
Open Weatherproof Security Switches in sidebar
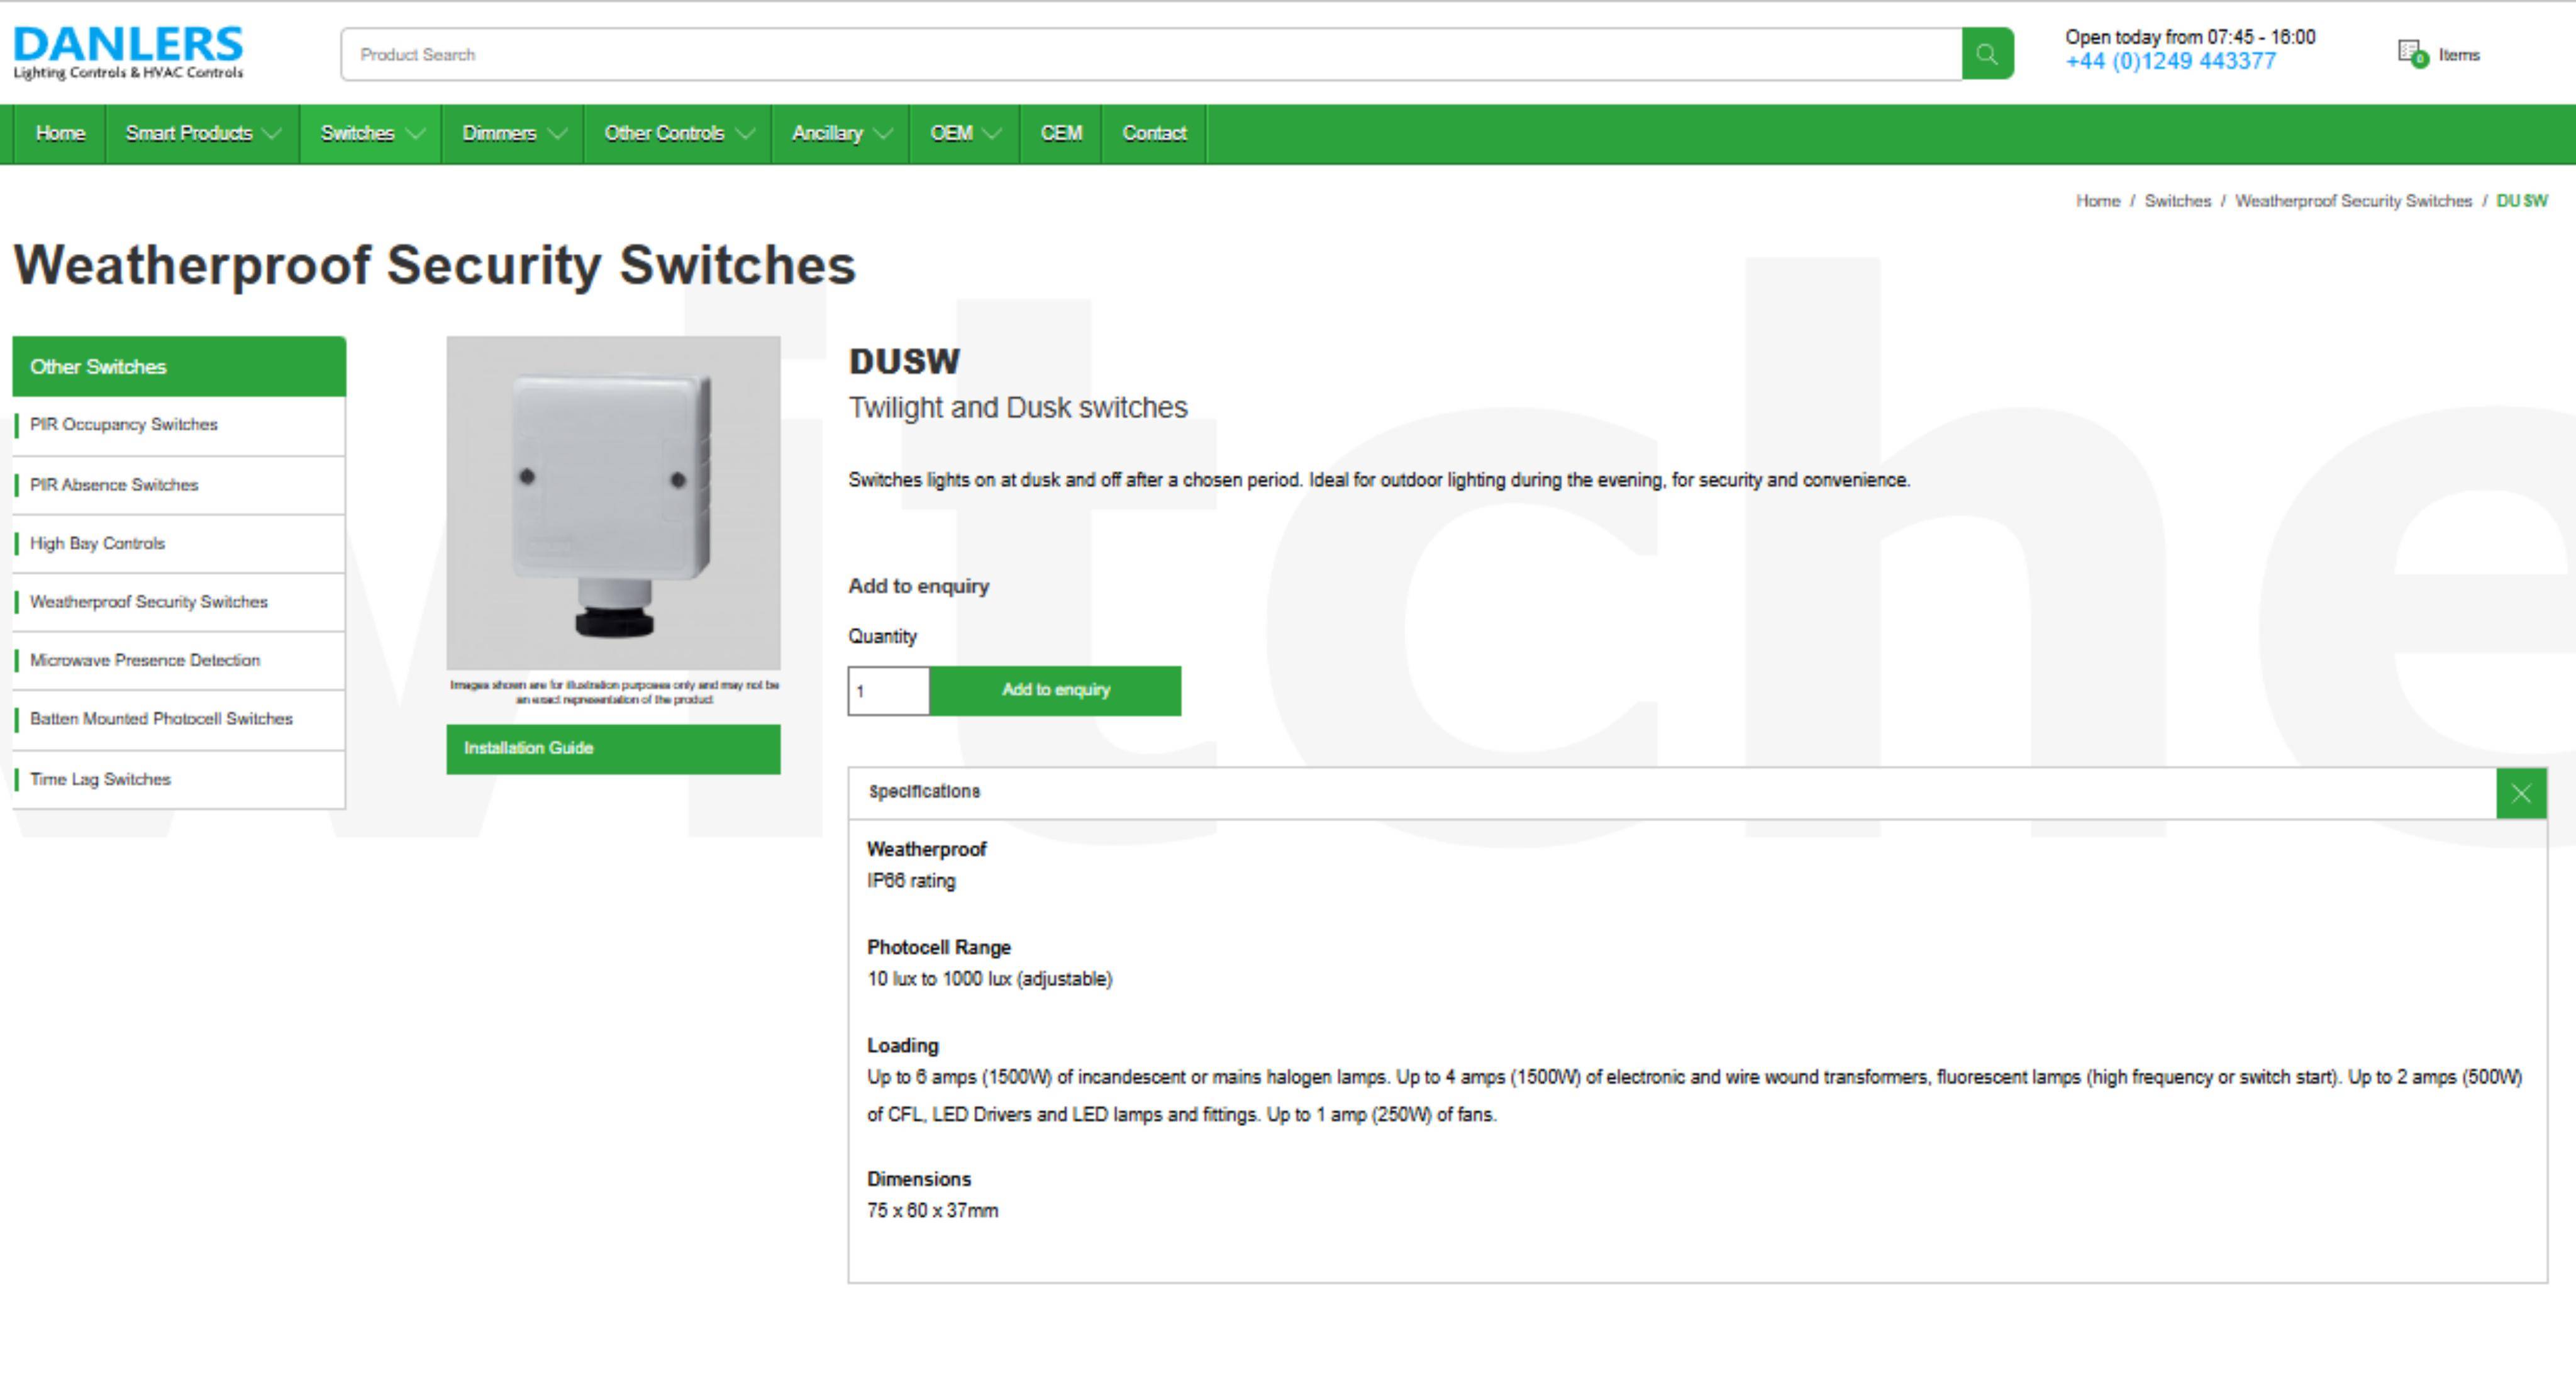pos(179,602)
